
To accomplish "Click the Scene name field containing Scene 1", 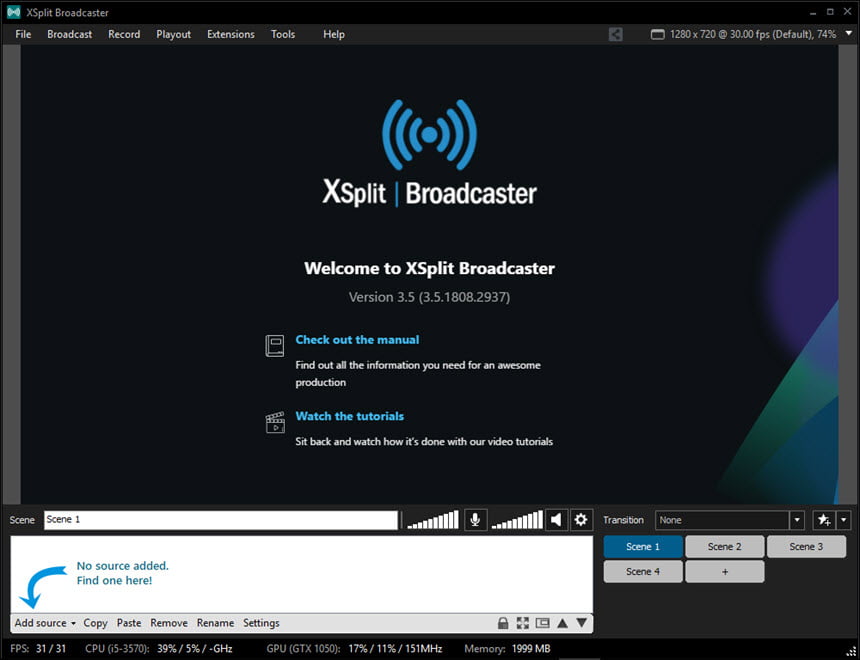I will [220, 520].
